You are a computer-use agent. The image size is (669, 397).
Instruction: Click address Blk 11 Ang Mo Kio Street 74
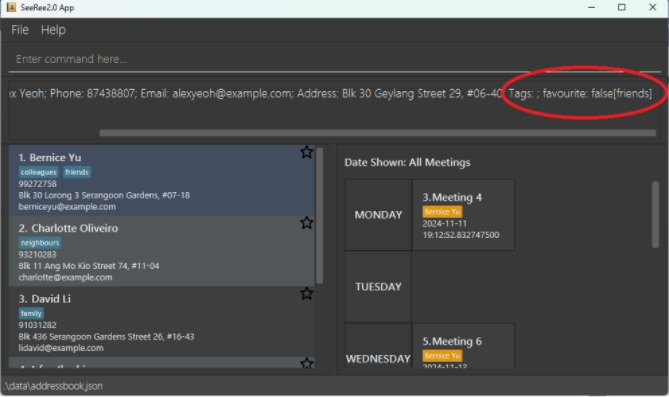[x=89, y=266]
